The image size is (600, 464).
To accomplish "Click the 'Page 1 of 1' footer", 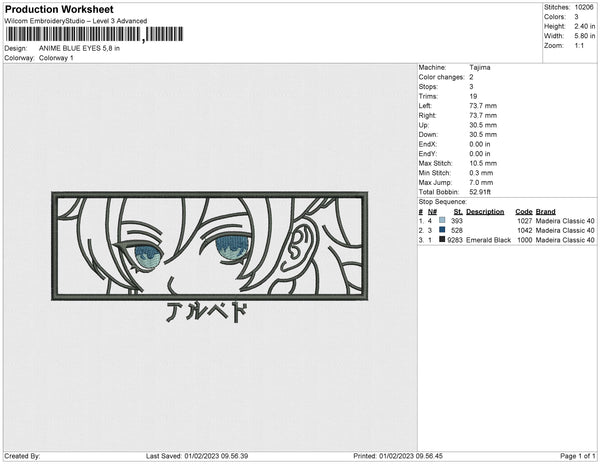I will 578,456.
